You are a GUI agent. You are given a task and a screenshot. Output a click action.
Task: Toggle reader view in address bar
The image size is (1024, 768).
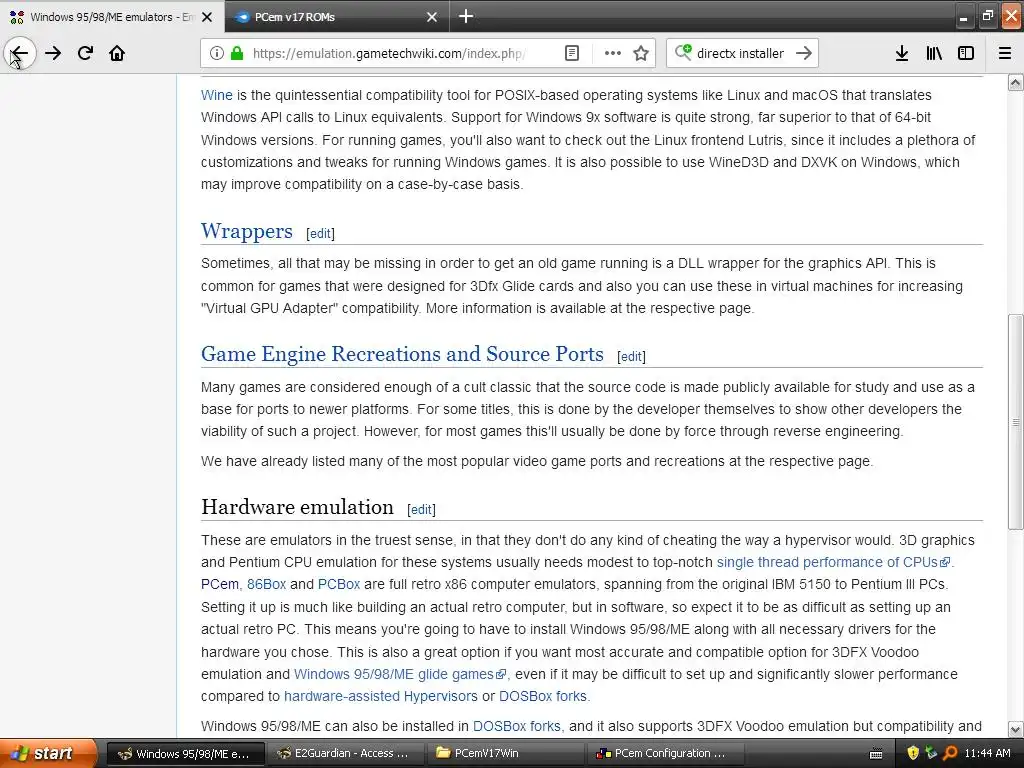[571, 54]
